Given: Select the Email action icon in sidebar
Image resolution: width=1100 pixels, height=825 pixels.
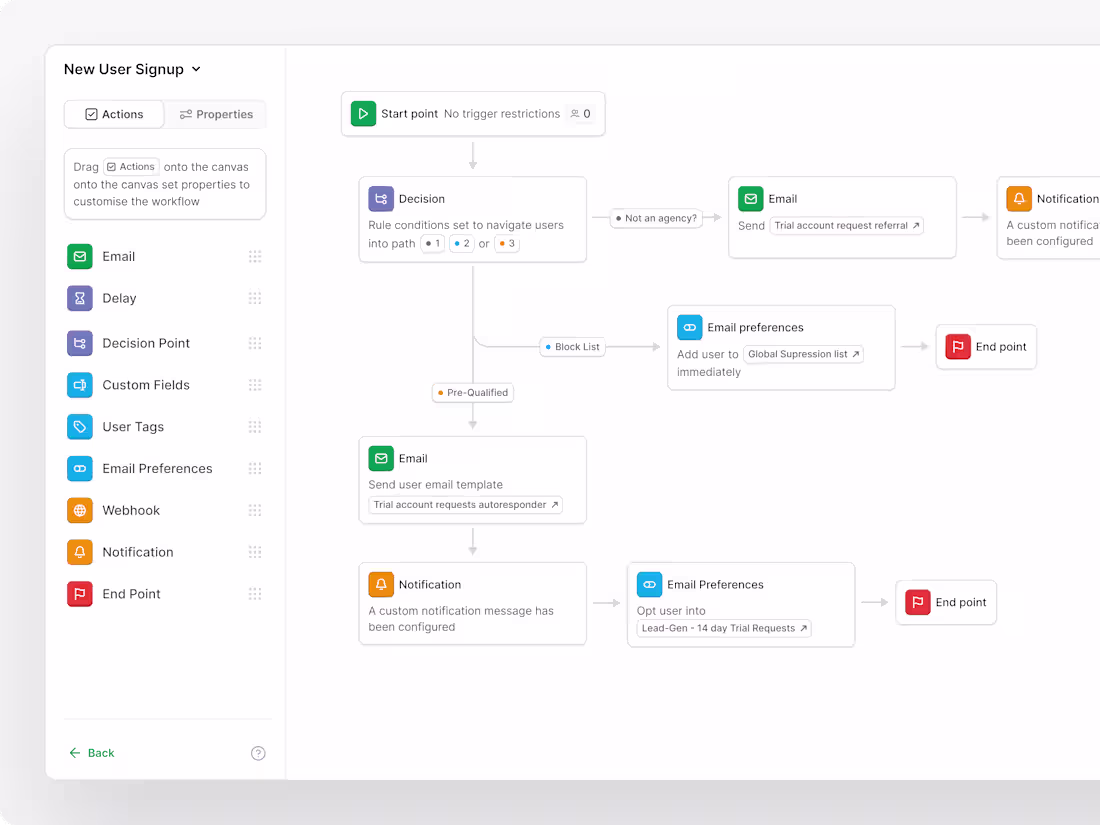Looking at the screenshot, I should 80,256.
